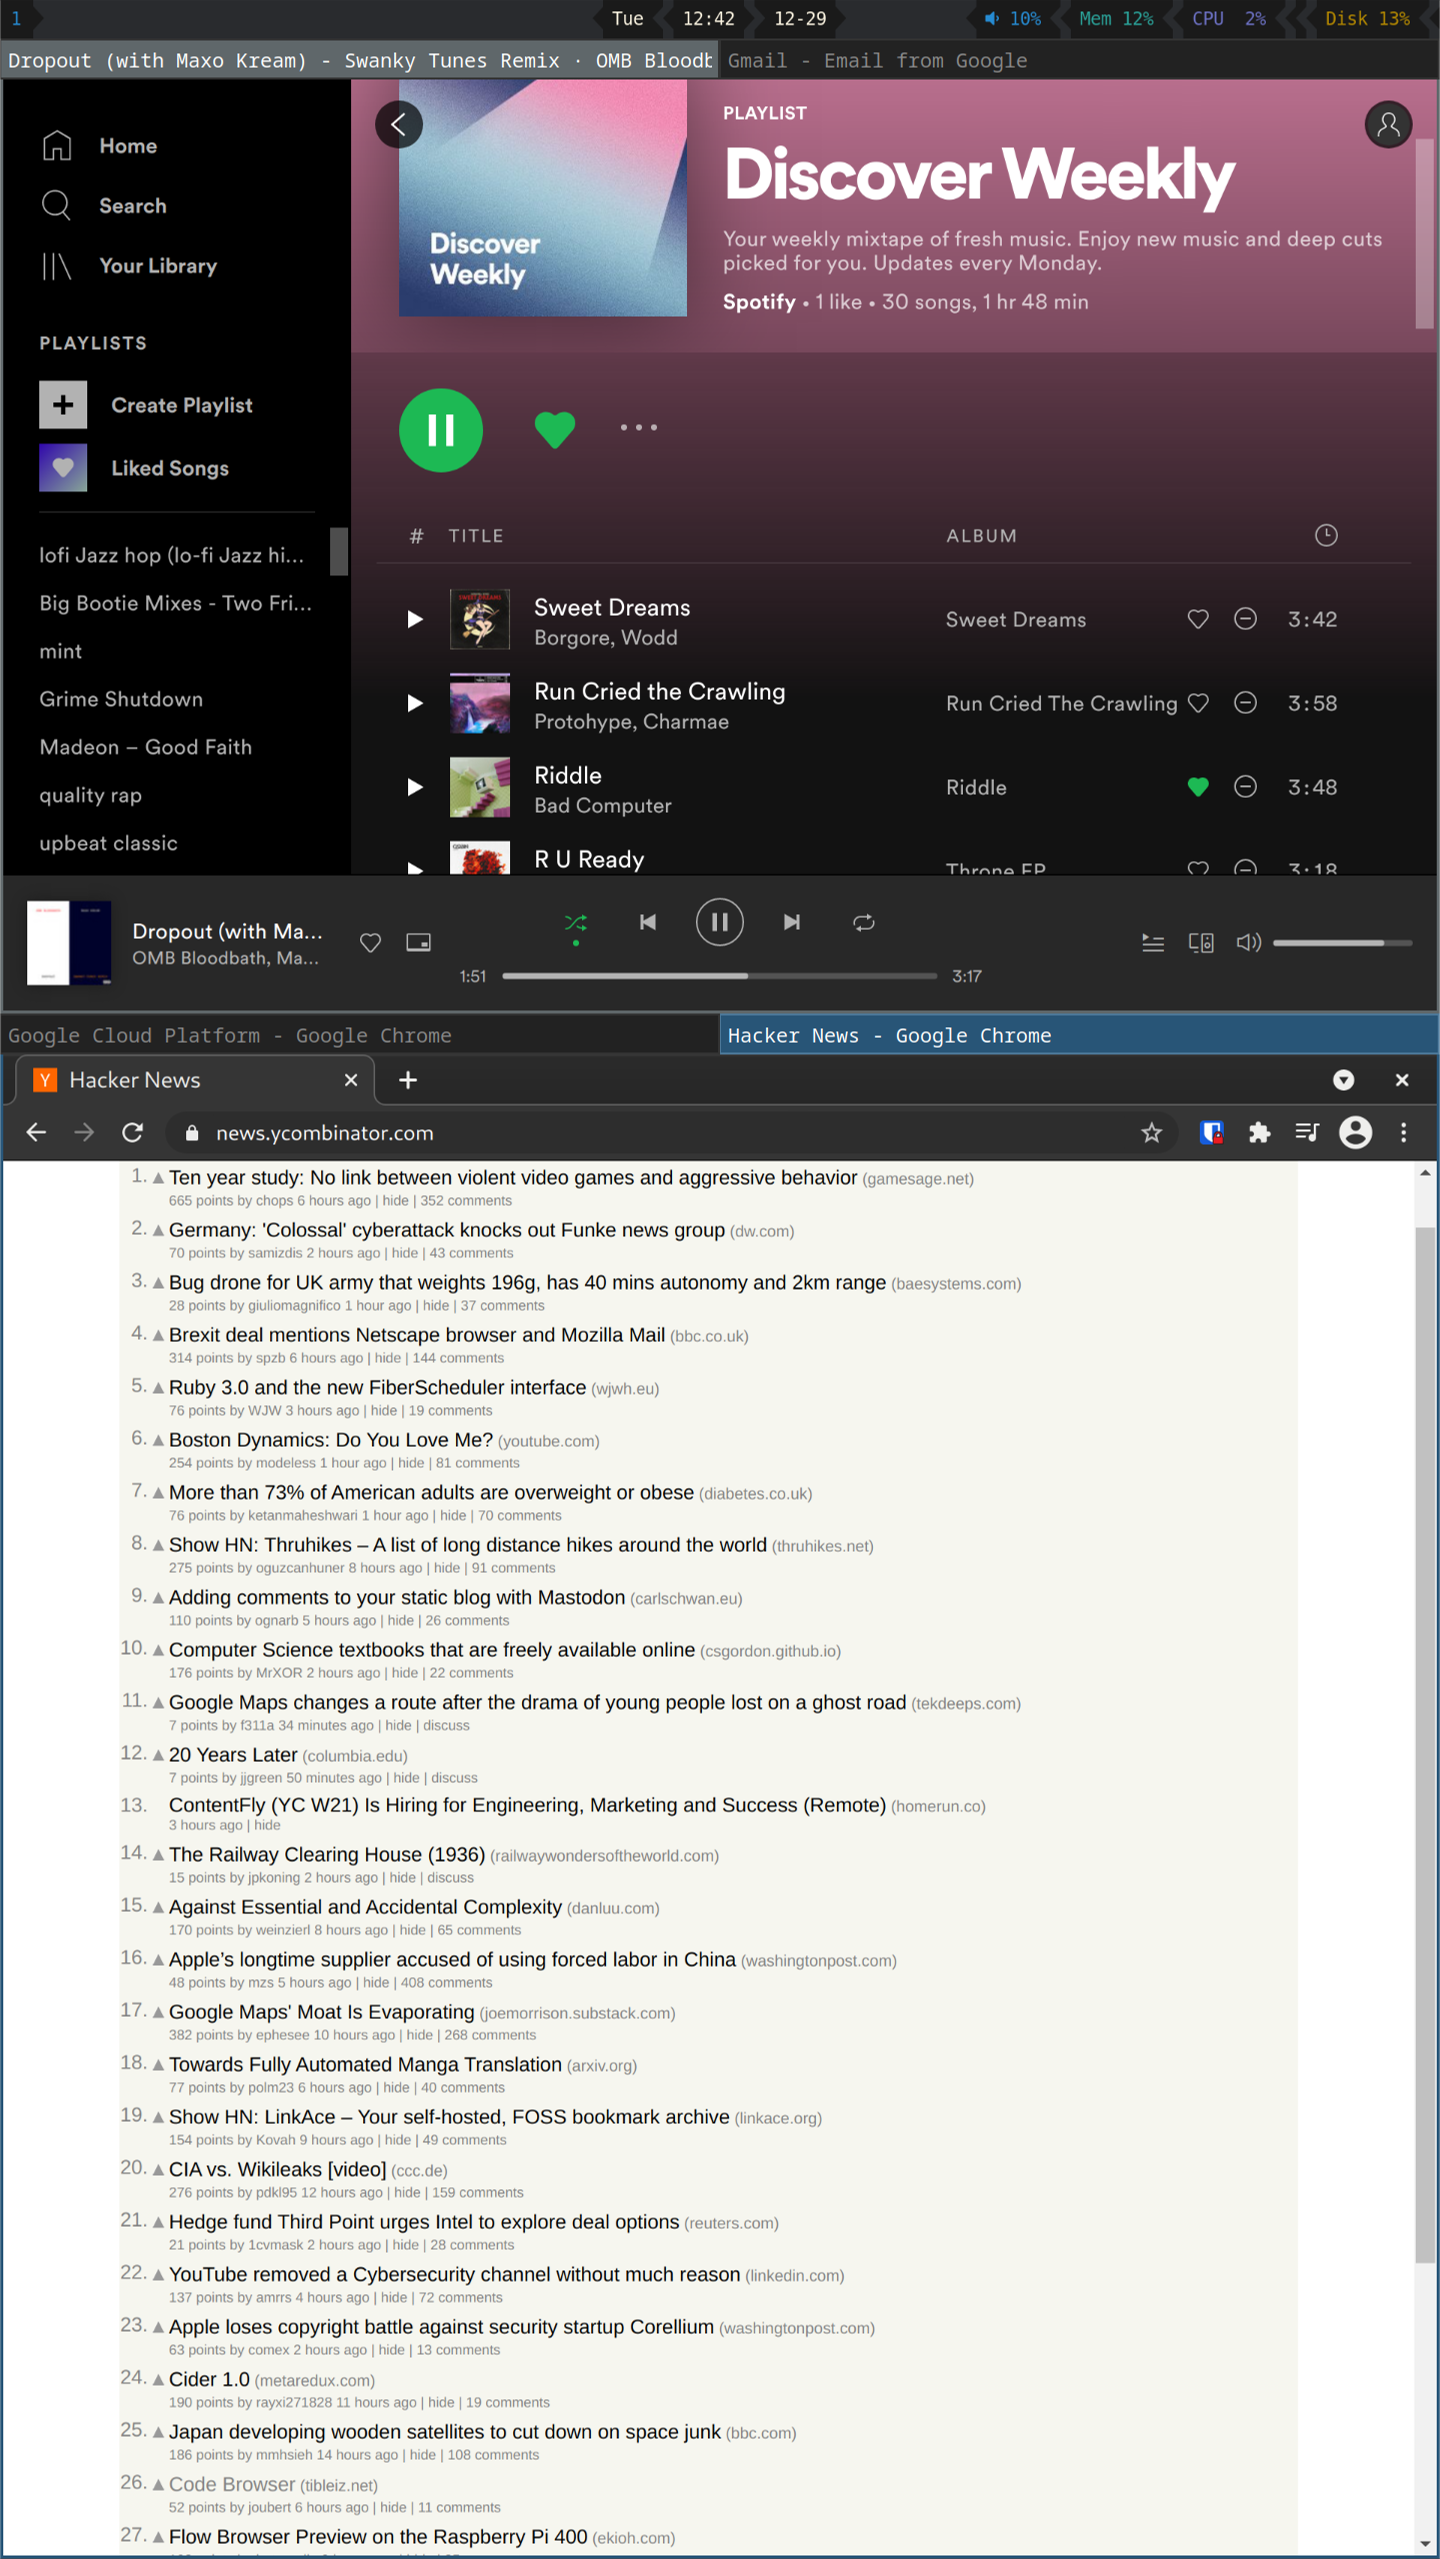Open 352 comments on the first story
Image resolution: width=1440 pixels, height=2559 pixels.
pos(466,1202)
